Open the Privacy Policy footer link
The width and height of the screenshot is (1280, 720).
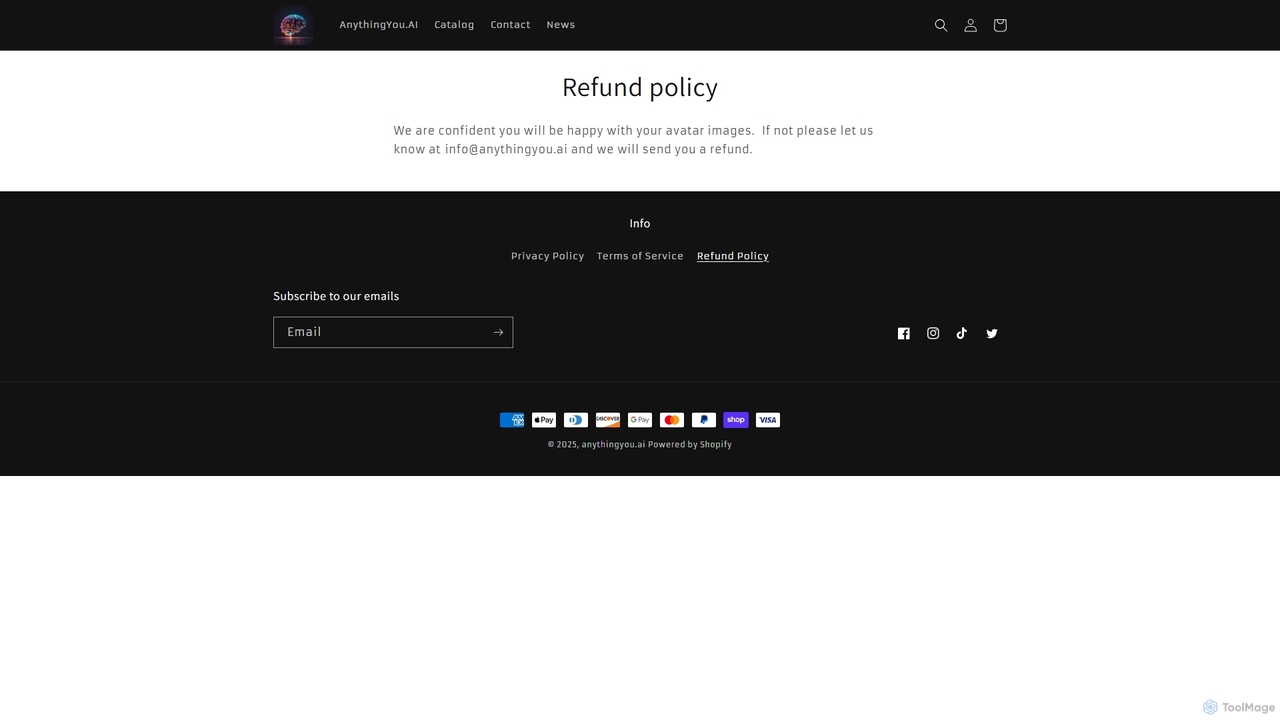point(547,256)
